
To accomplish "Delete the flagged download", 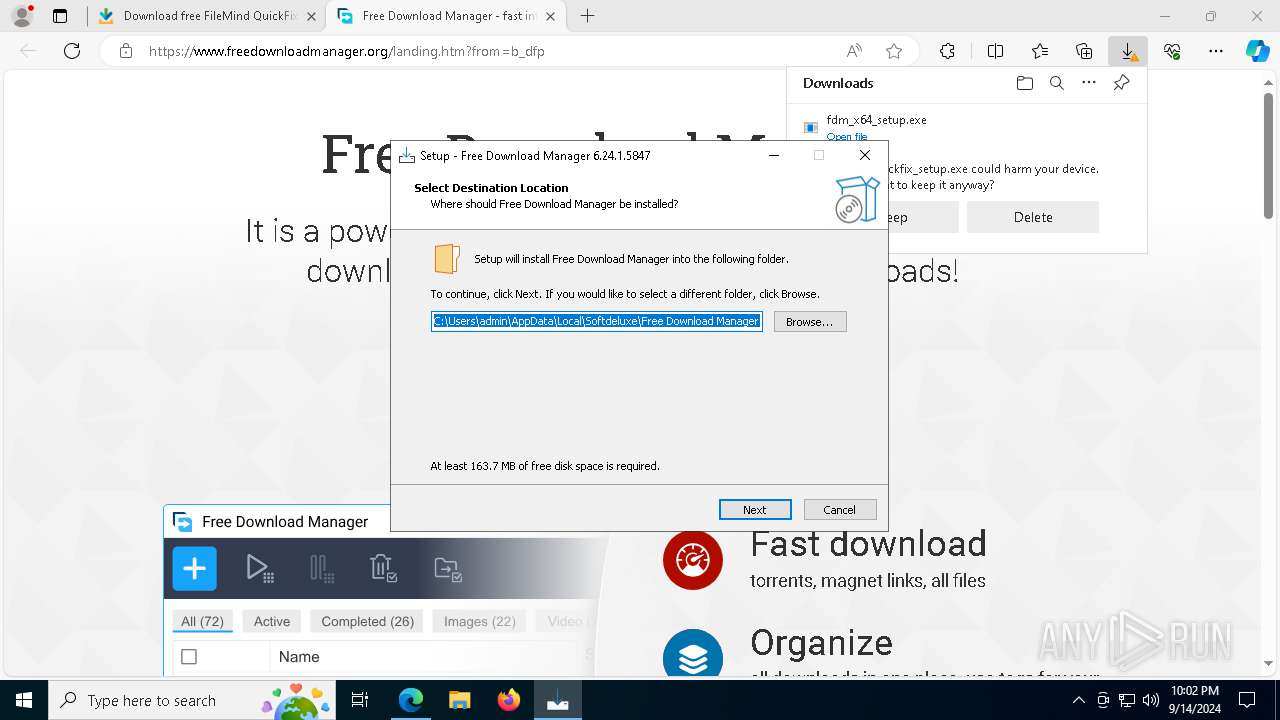I will pos(1033,217).
